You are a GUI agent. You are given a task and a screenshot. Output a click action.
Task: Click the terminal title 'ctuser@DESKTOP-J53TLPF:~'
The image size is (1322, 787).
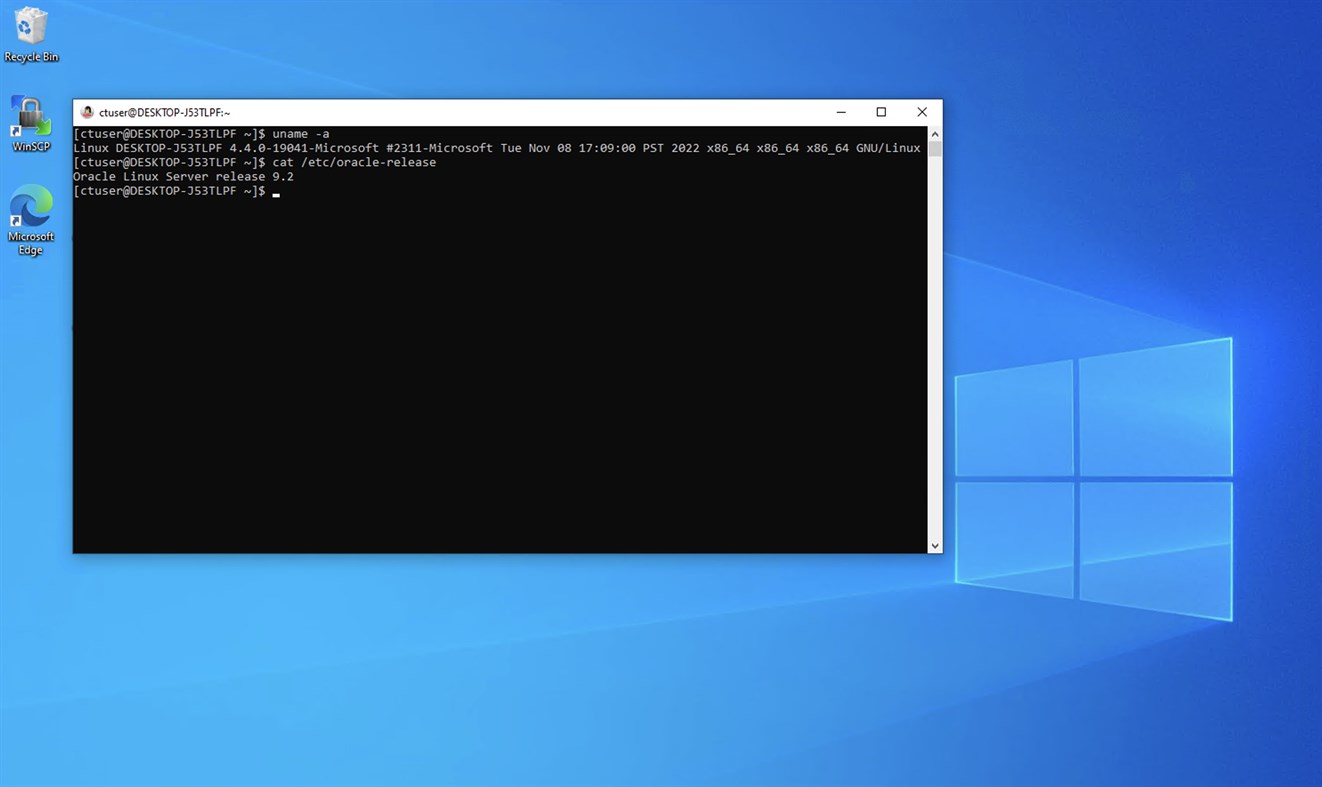(165, 113)
